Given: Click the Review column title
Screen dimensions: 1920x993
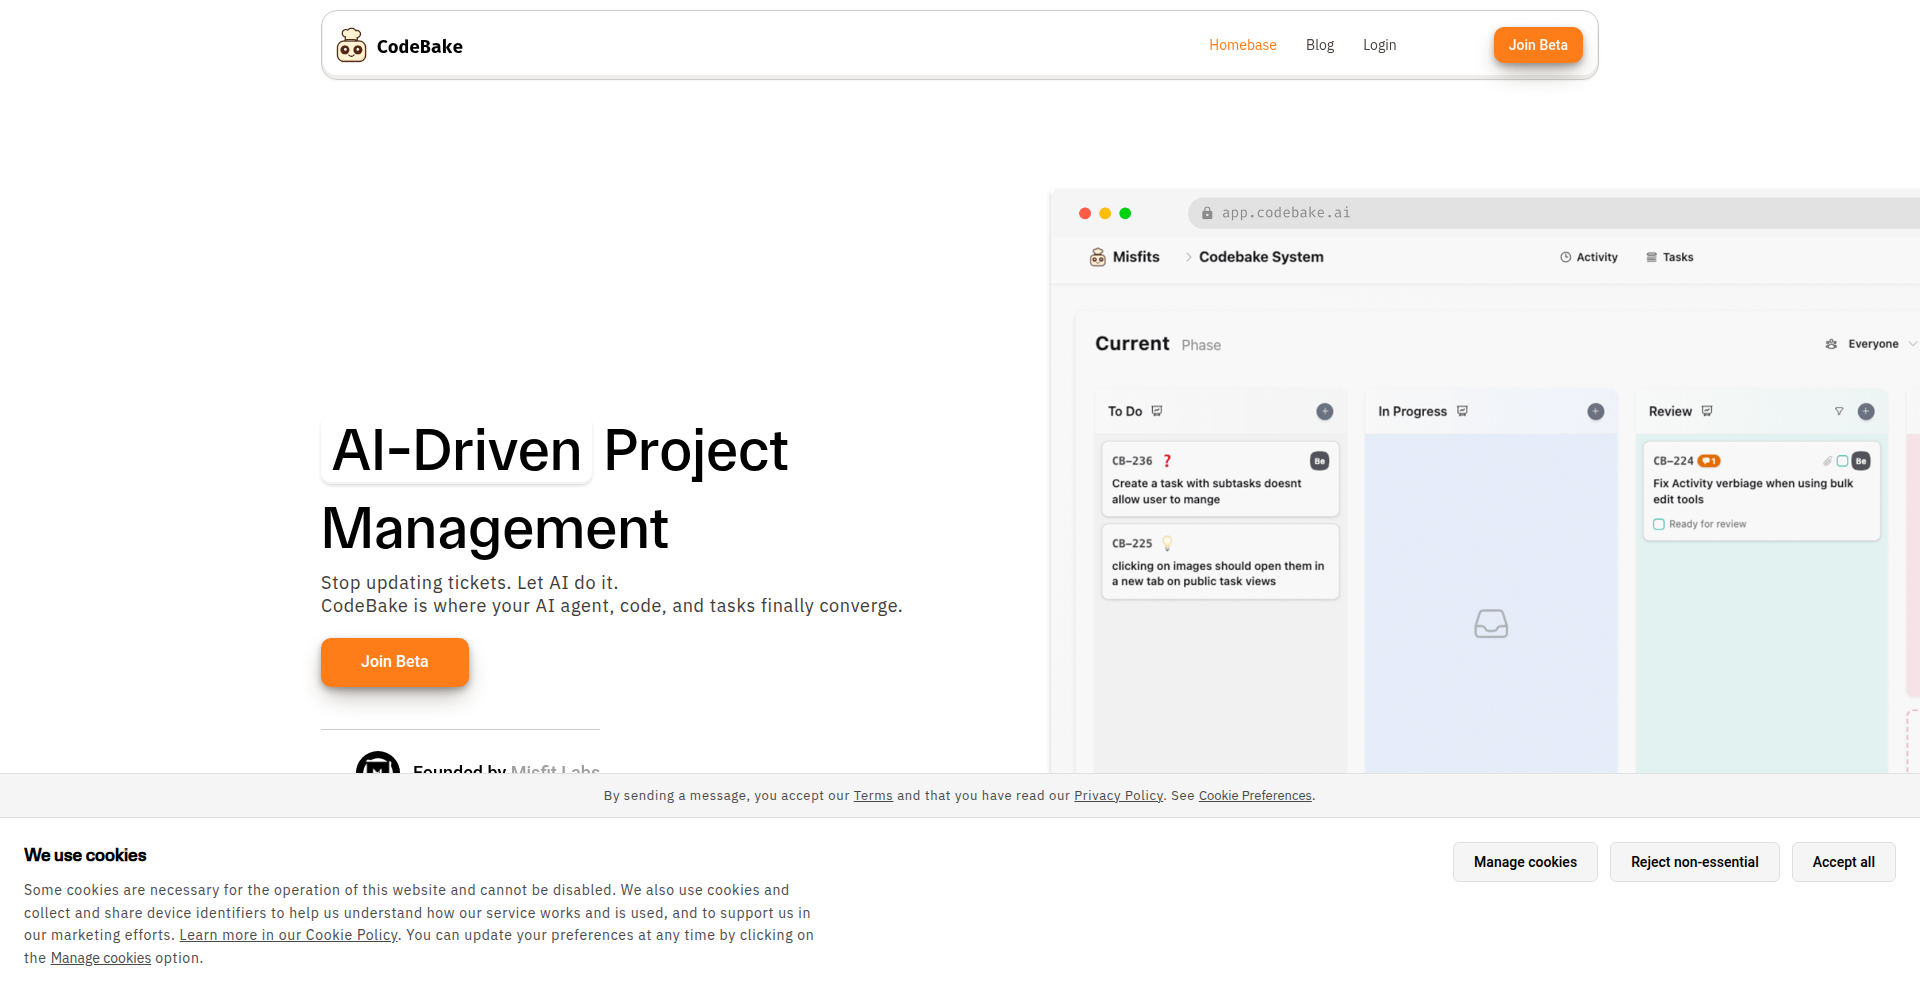Looking at the screenshot, I should click(x=1670, y=411).
